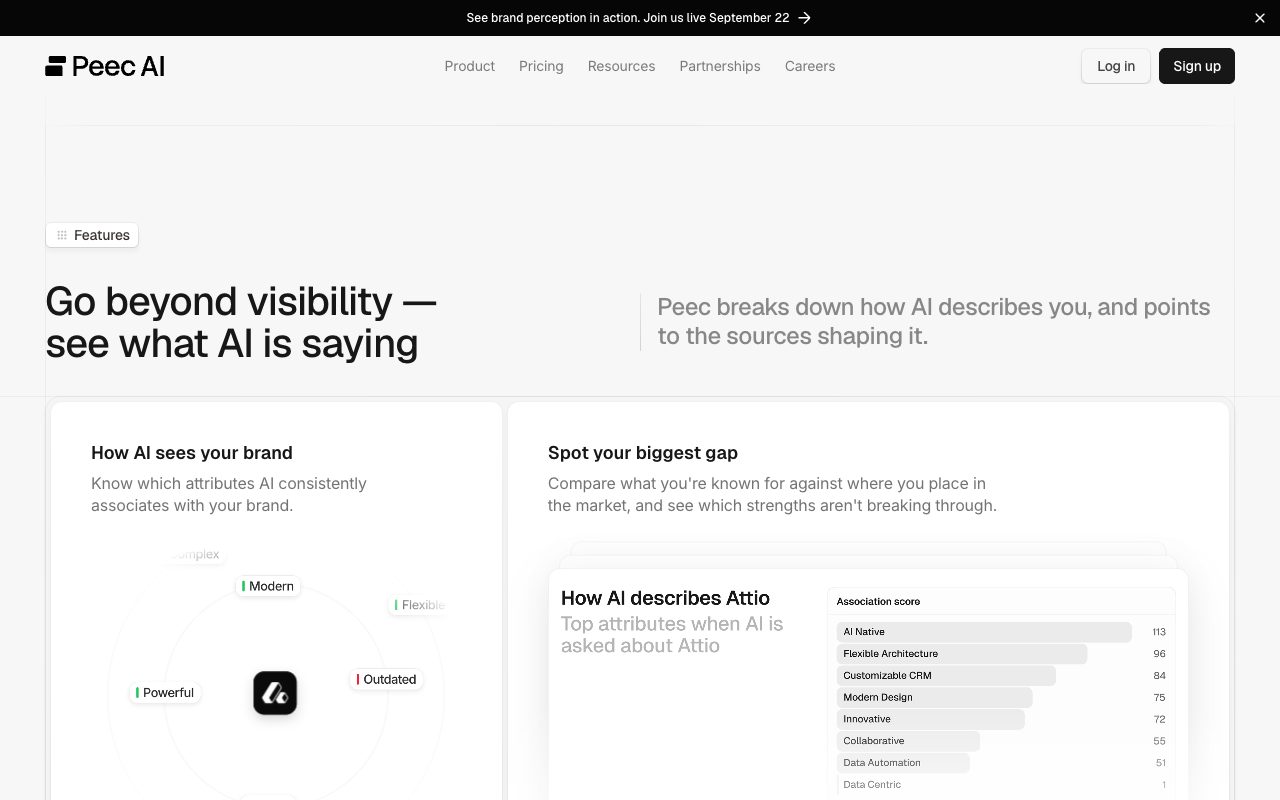Screen dimensions: 1280x800
Task: Click the Attio brand icon in the circle
Action: pyautogui.click(x=275, y=693)
